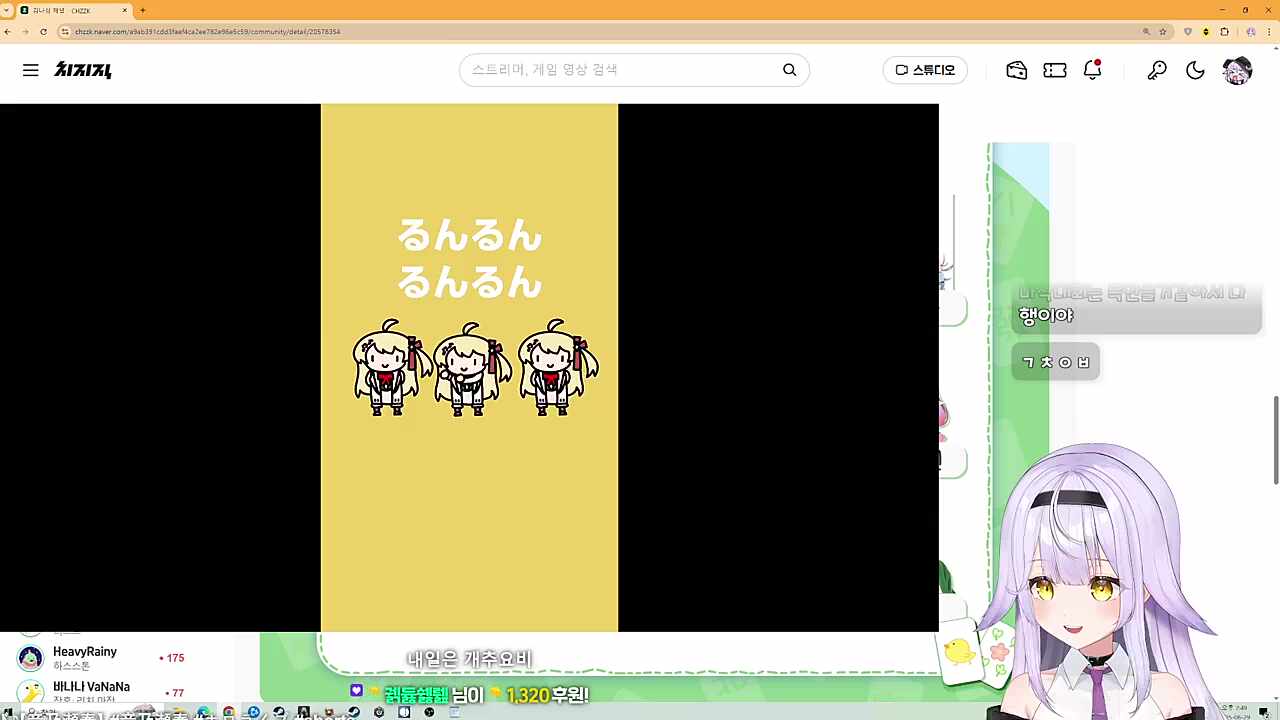Open the notifications bell
The width and height of the screenshot is (1280, 720).
coord(1092,70)
